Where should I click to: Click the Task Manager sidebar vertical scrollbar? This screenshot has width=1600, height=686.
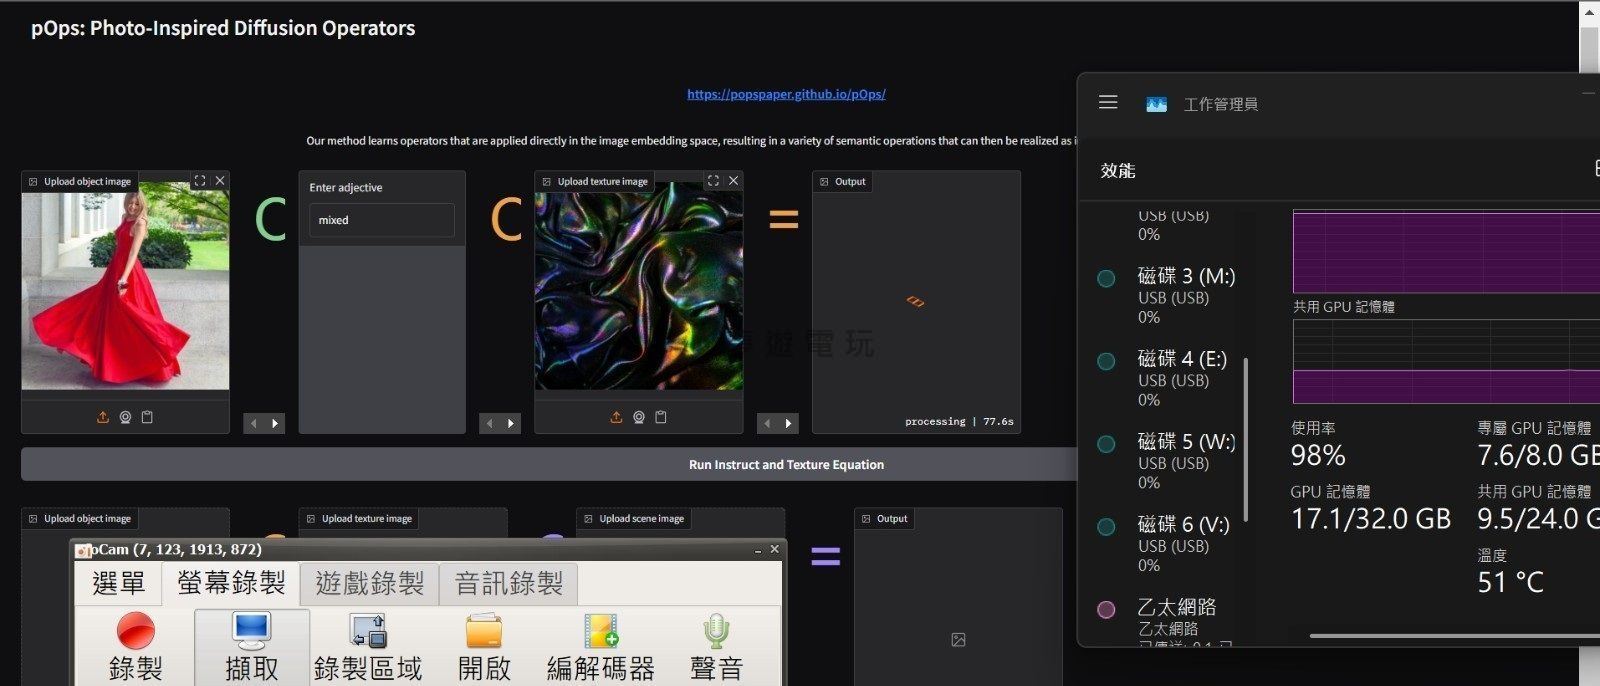point(1246,440)
